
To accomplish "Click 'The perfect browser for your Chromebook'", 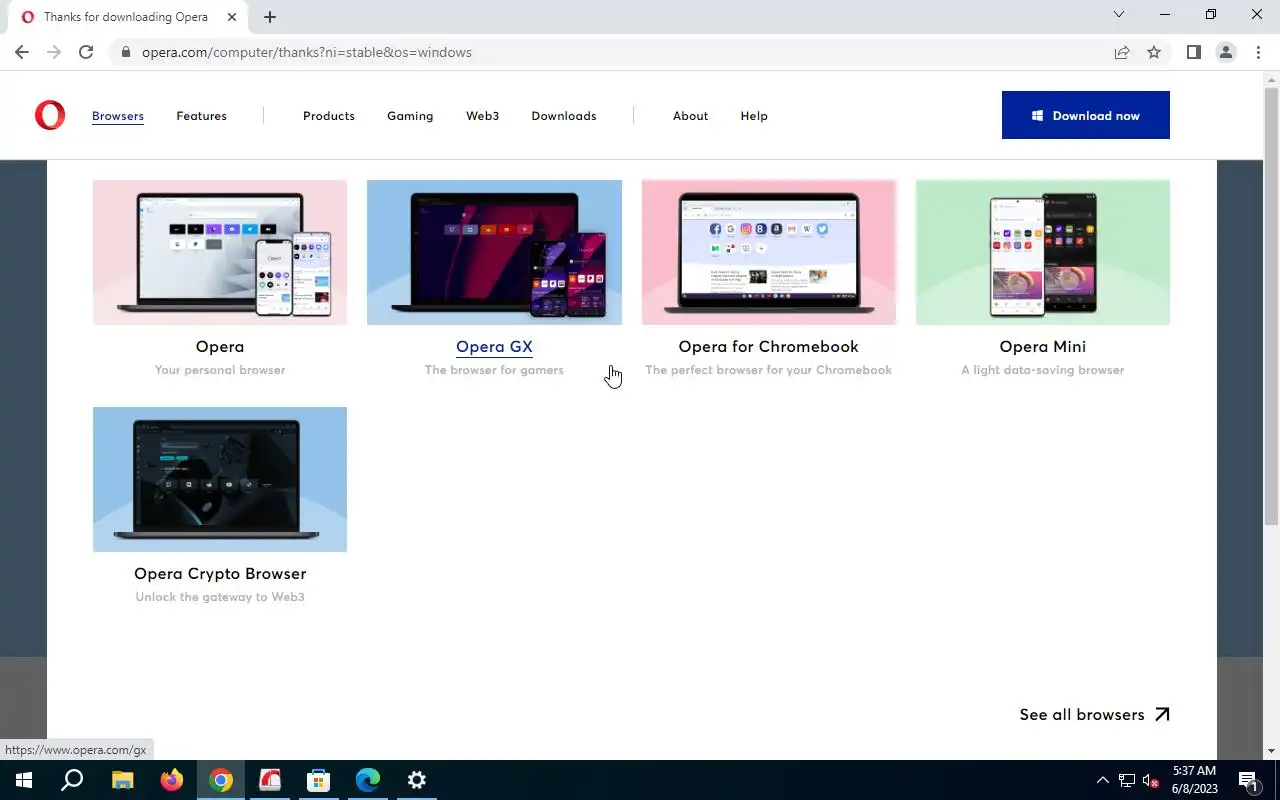I will coord(769,370).
